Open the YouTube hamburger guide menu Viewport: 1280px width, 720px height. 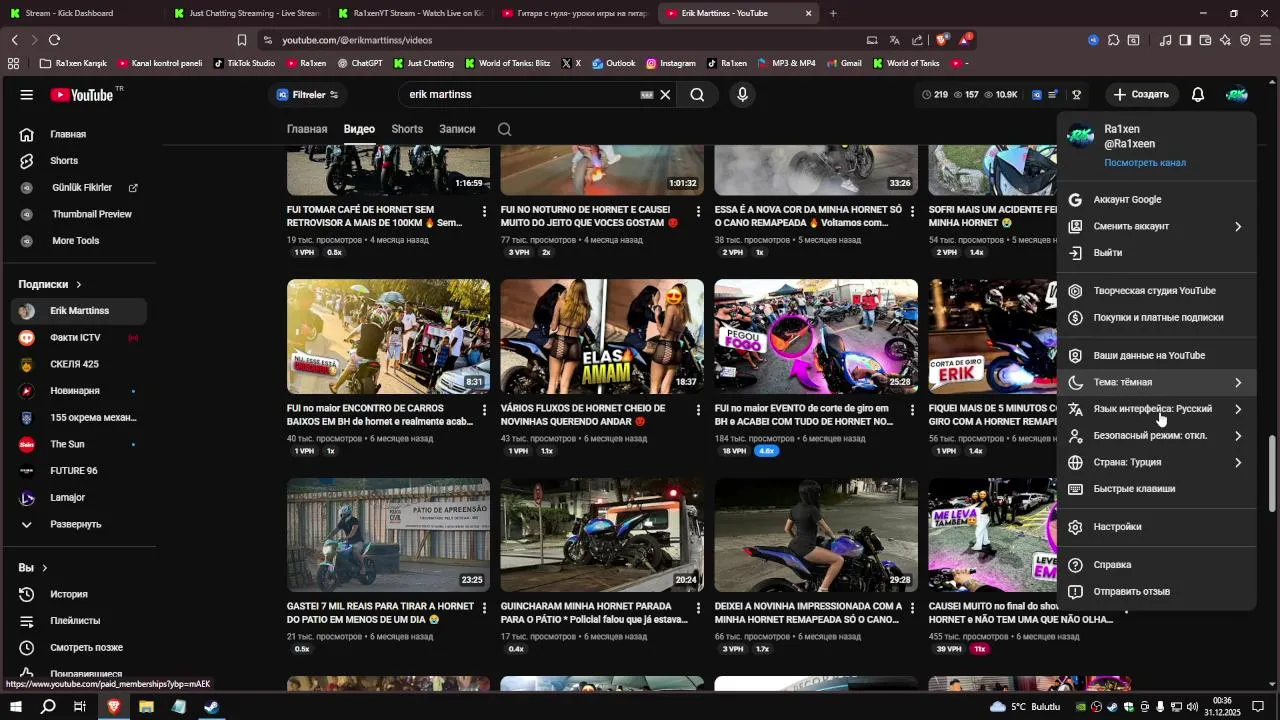click(27, 95)
